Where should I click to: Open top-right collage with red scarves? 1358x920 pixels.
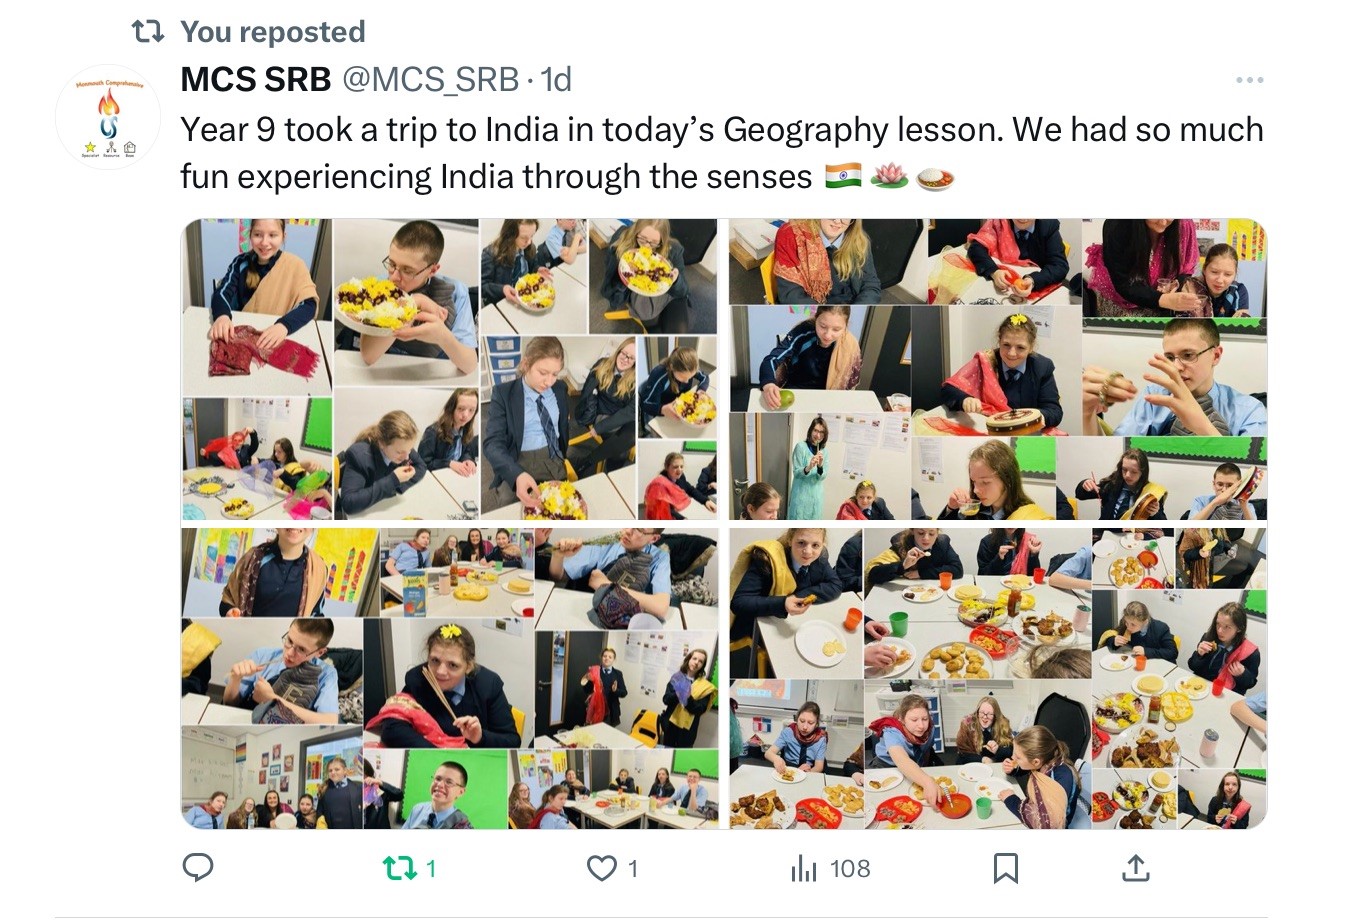pos(998,369)
